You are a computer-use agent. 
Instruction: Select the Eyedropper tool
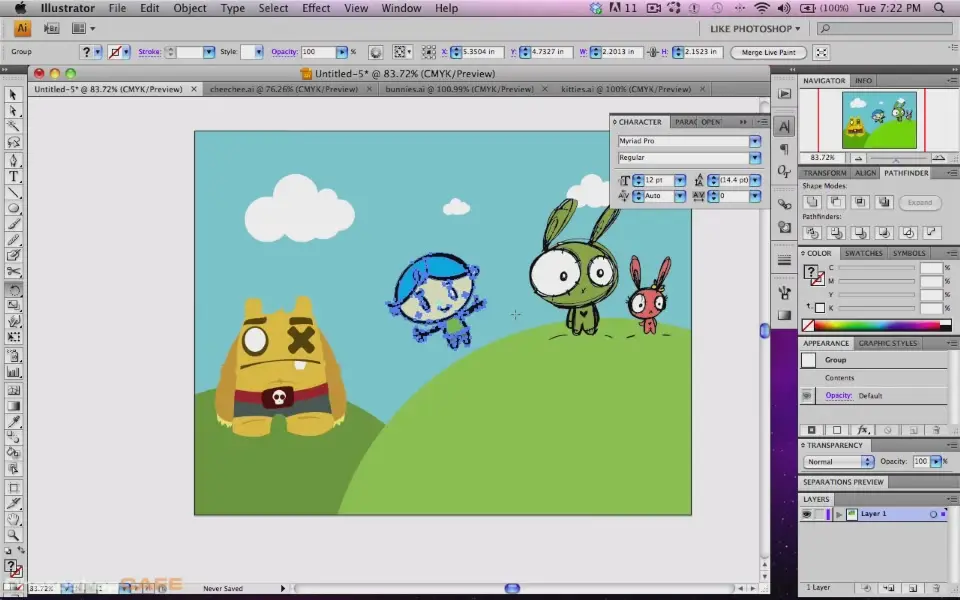(13, 421)
